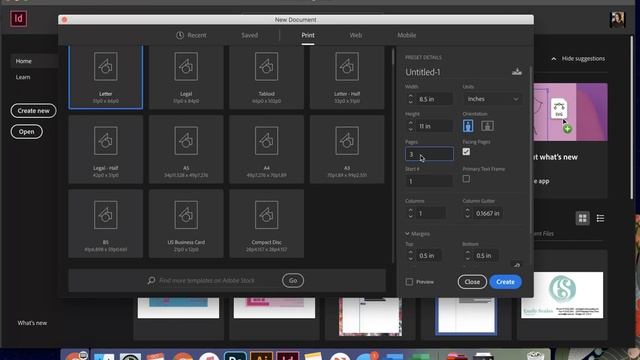Open the Saved tab
The height and width of the screenshot is (360, 640).
click(x=249, y=36)
